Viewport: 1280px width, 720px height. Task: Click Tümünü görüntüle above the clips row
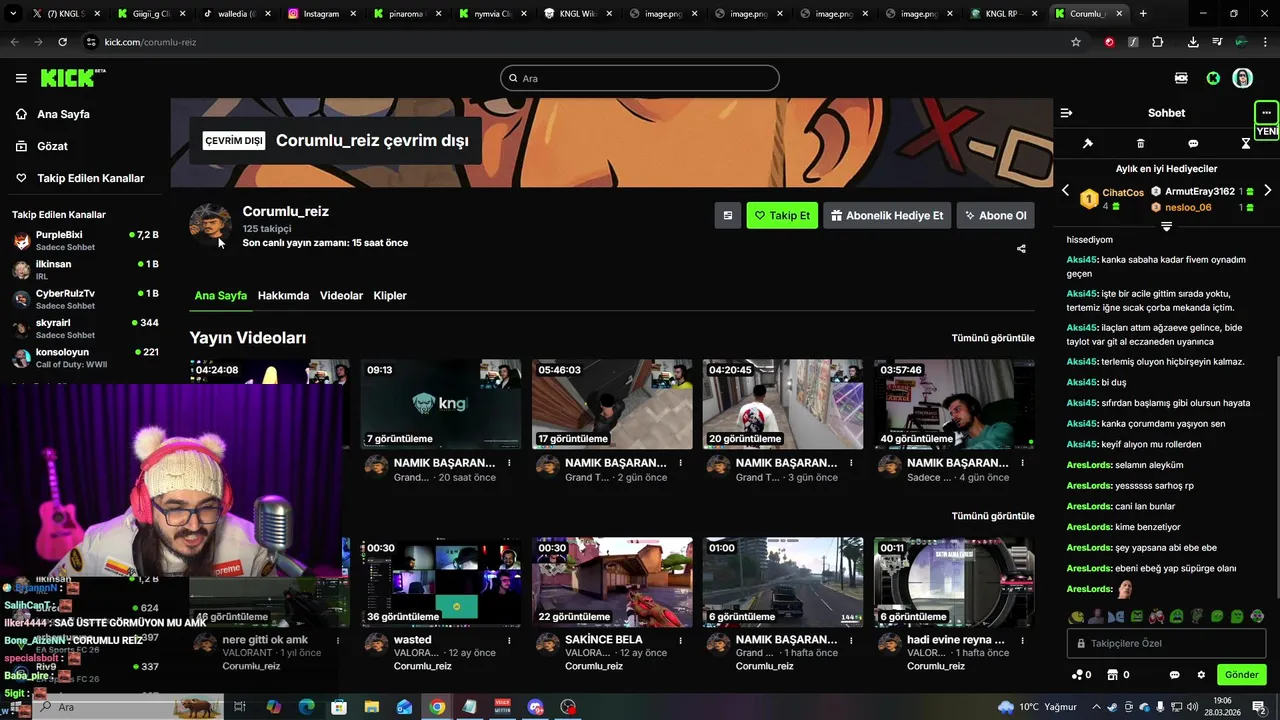tap(993, 516)
